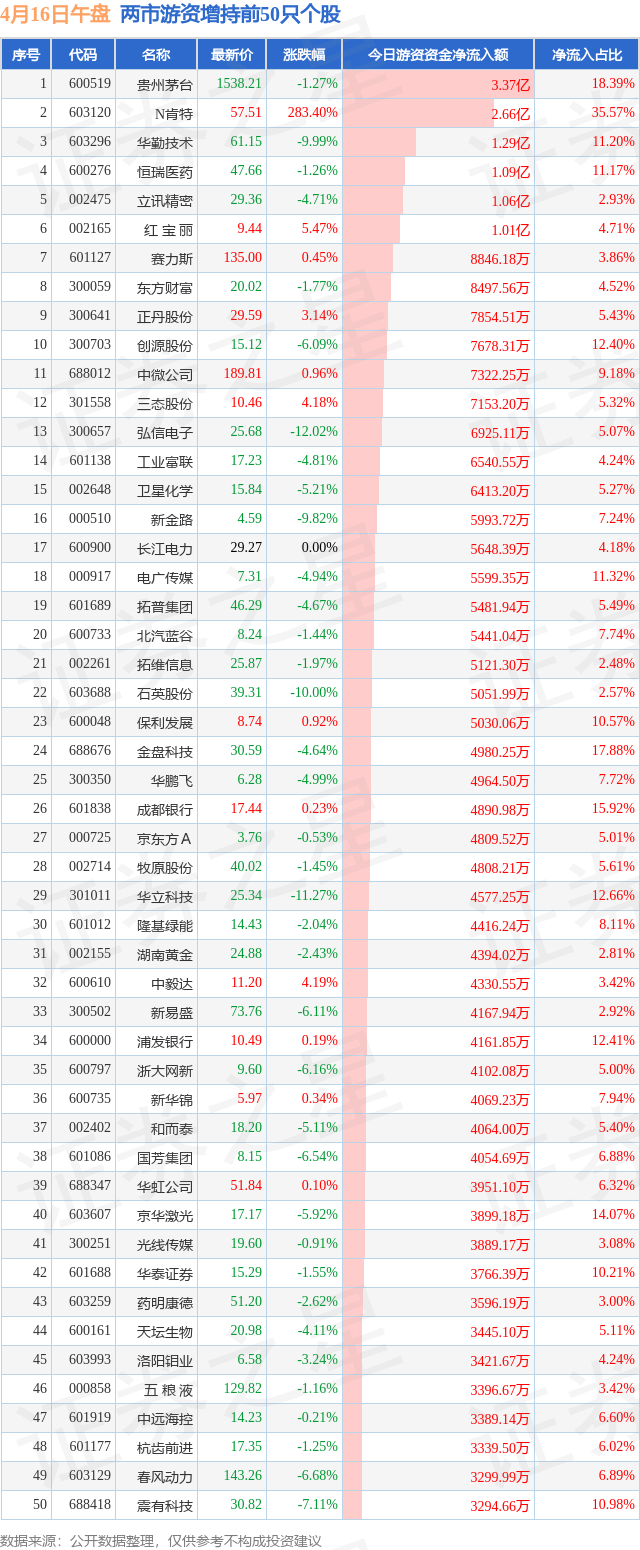Select the stock name 国芳集团
The image size is (640, 1550).
pyautogui.click(x=165, y=1157)
